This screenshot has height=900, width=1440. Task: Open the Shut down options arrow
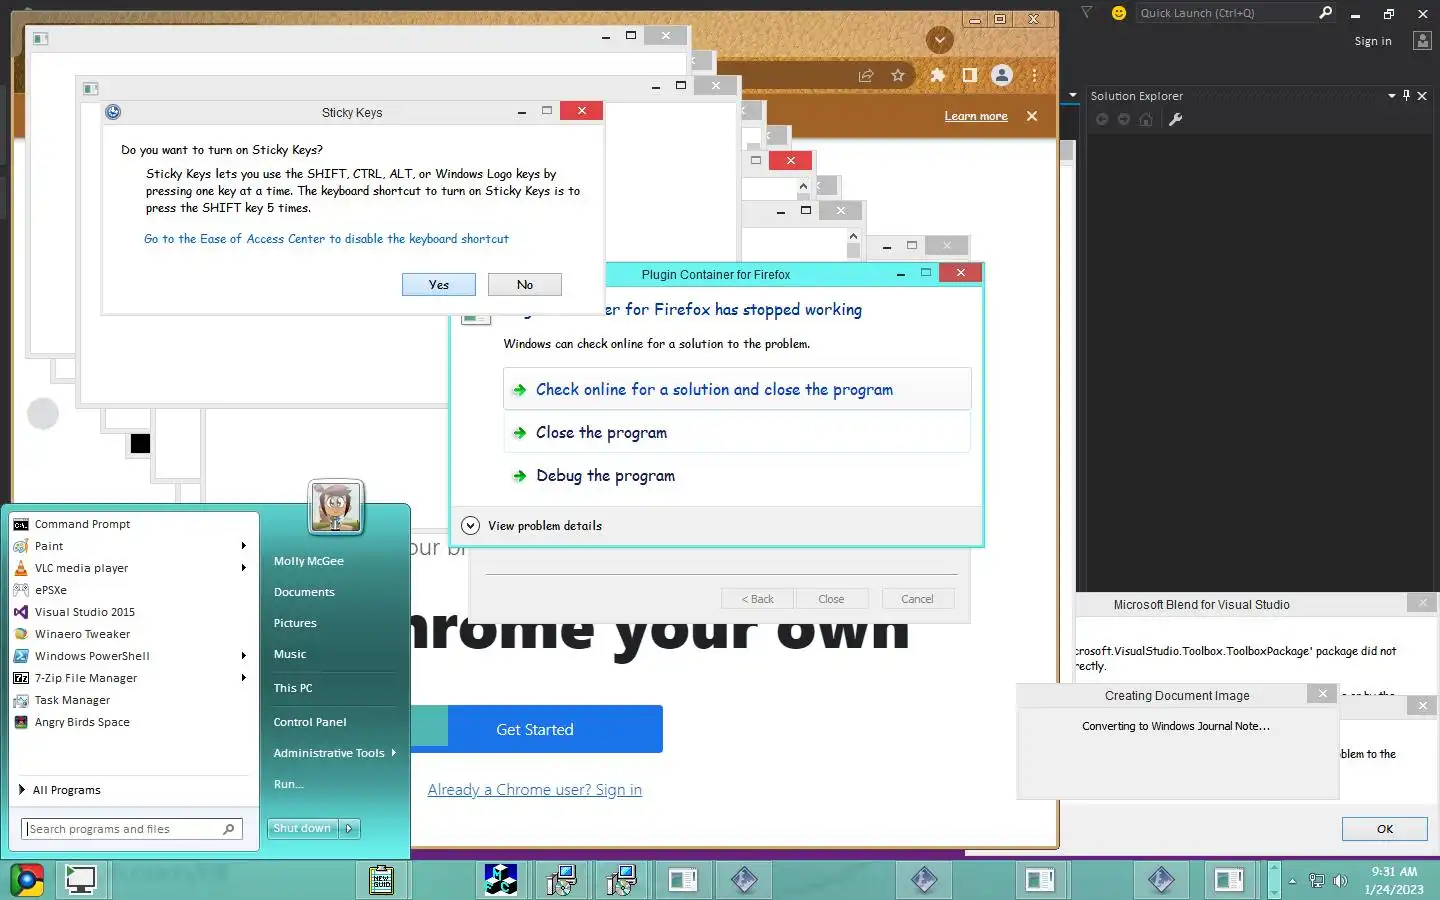[x=349, y=828]
